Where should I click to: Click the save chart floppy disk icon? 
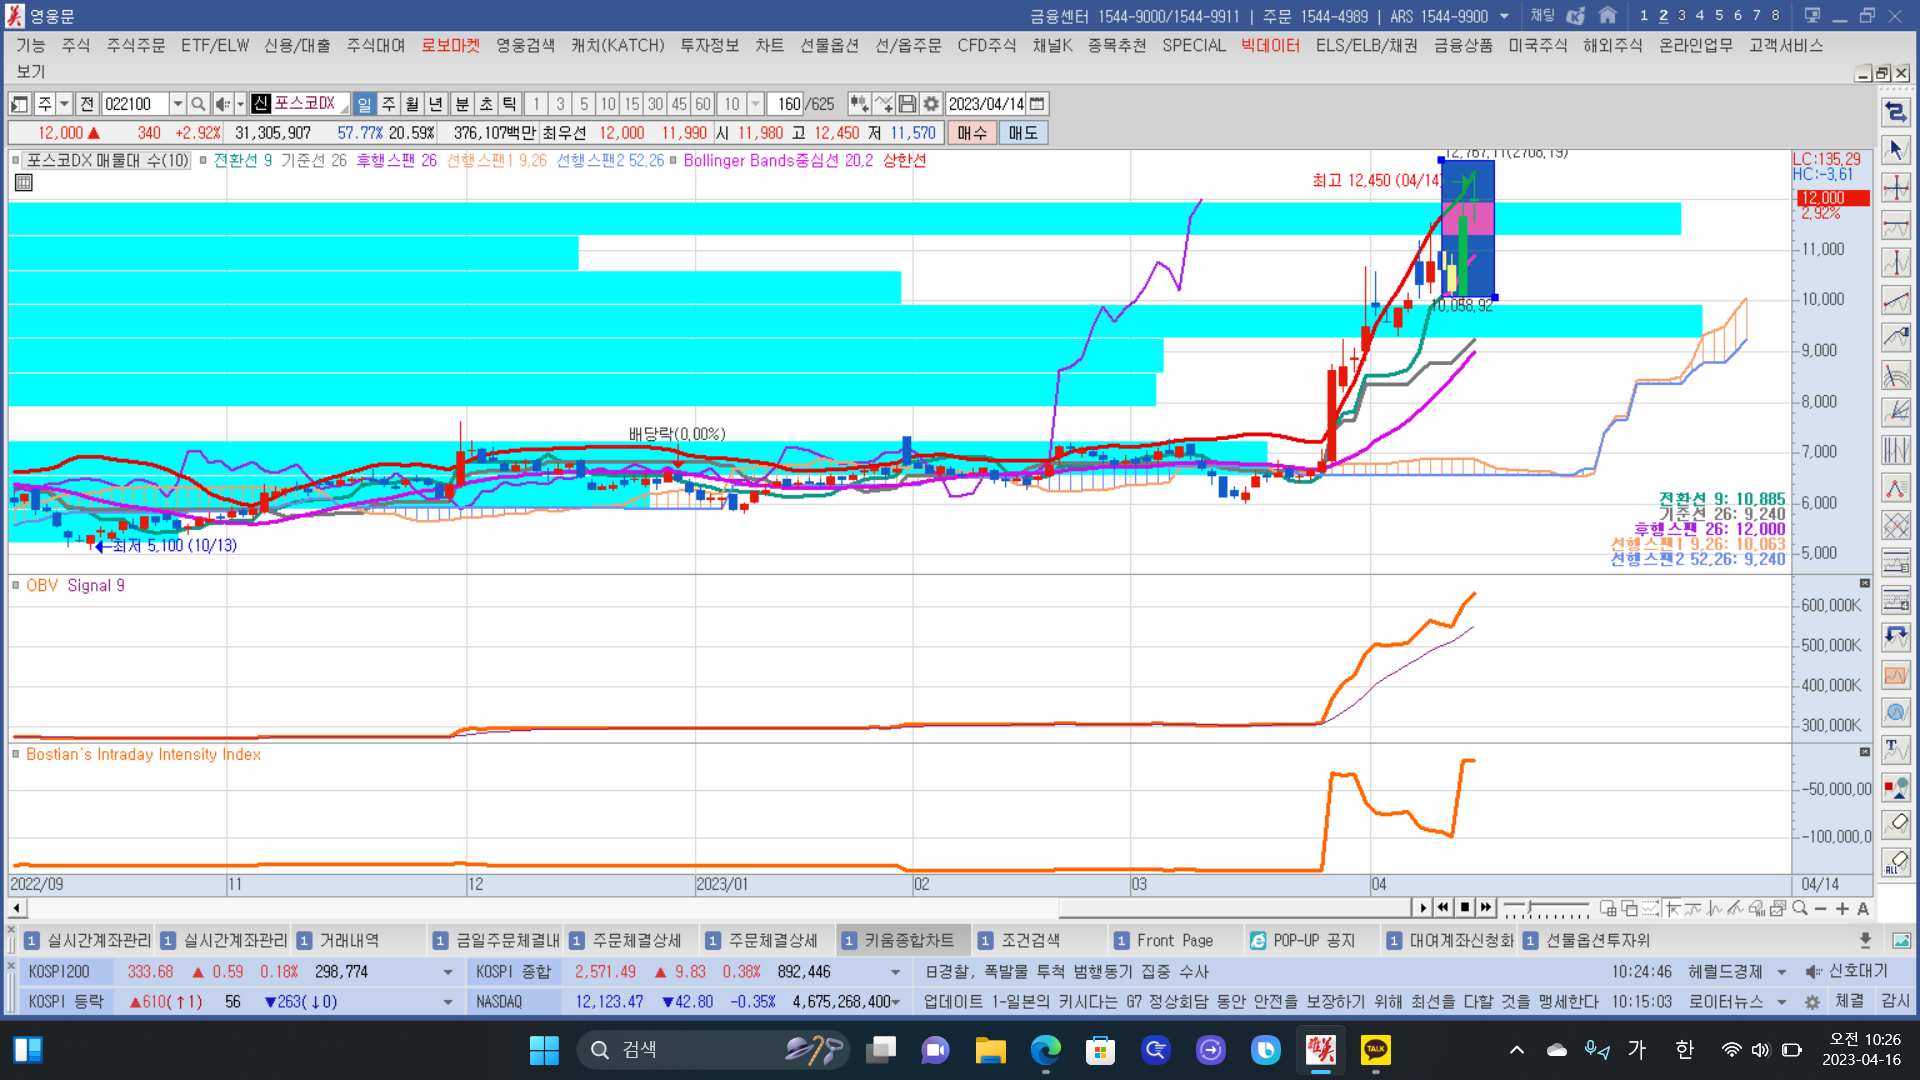coord(907,104)
